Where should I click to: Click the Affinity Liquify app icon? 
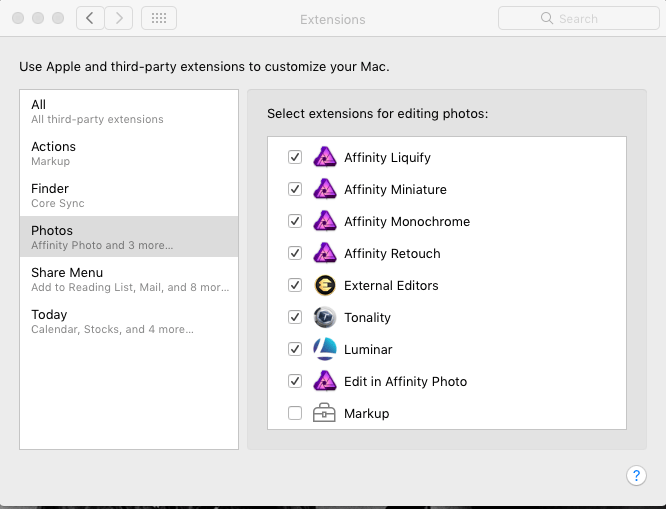324,157
